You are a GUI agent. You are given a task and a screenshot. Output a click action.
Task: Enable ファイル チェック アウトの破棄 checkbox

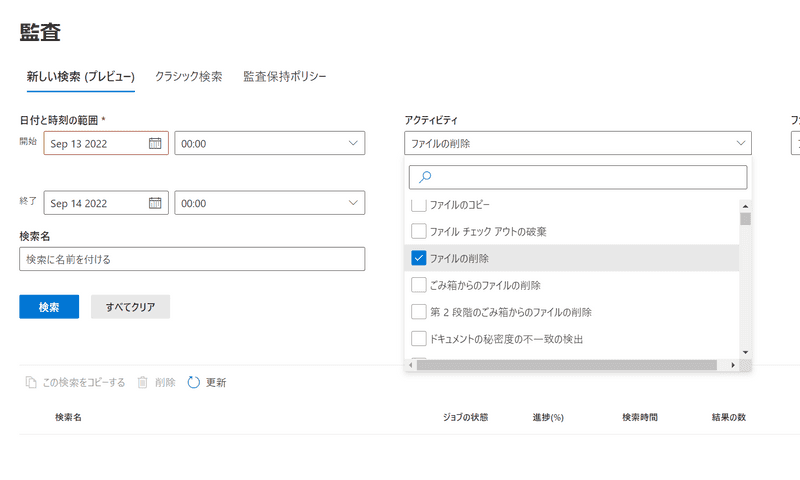click(x=419, y=231)
